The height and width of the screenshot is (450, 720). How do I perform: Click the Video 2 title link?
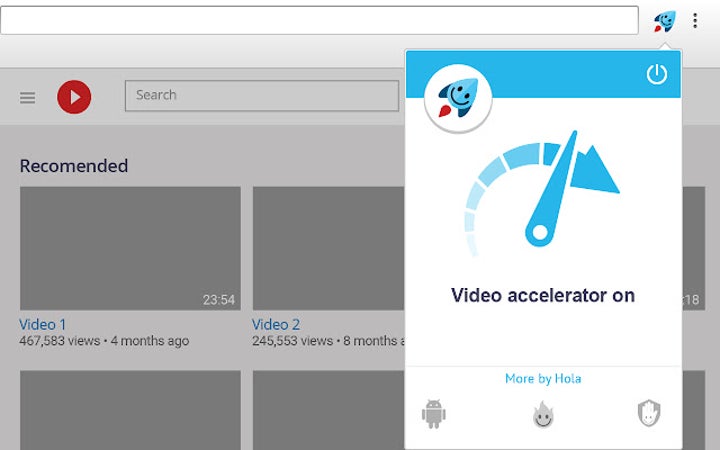point(276,324)
